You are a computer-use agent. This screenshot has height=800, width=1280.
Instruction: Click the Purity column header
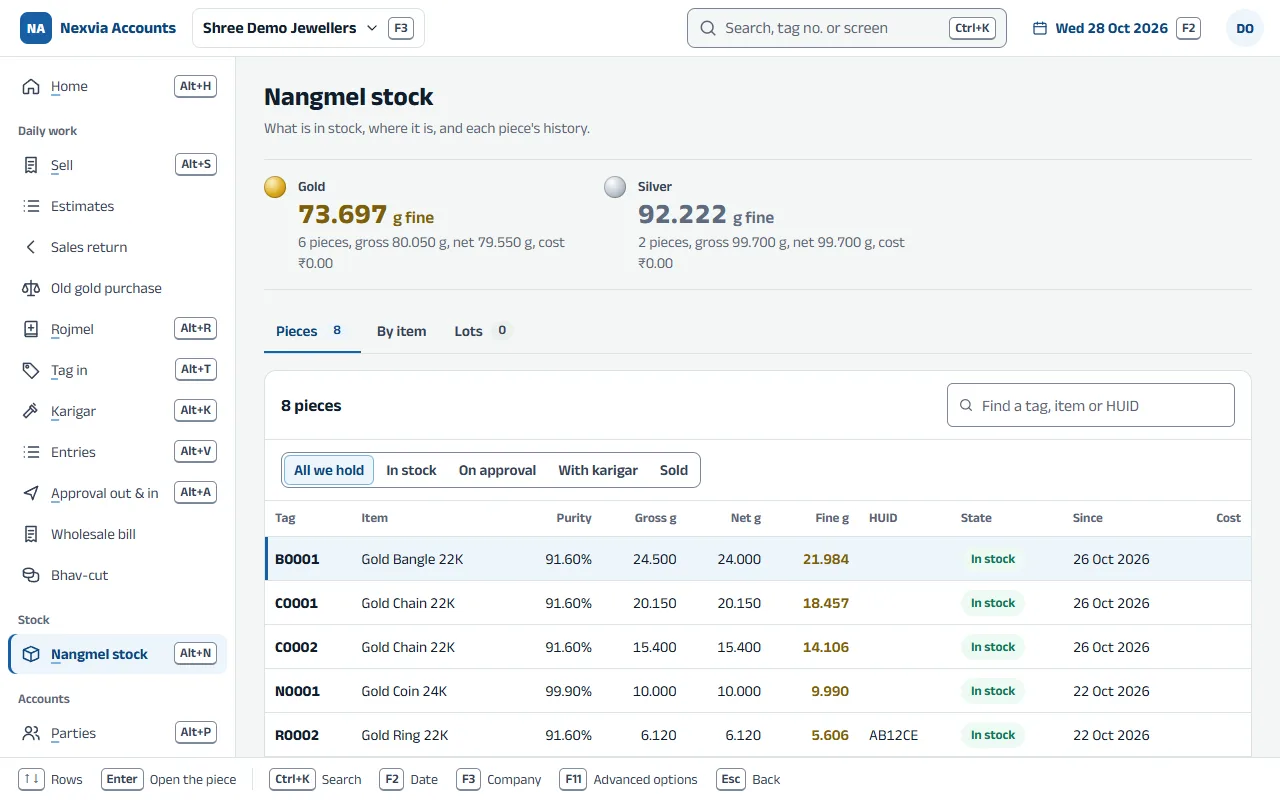coord(574,518)
